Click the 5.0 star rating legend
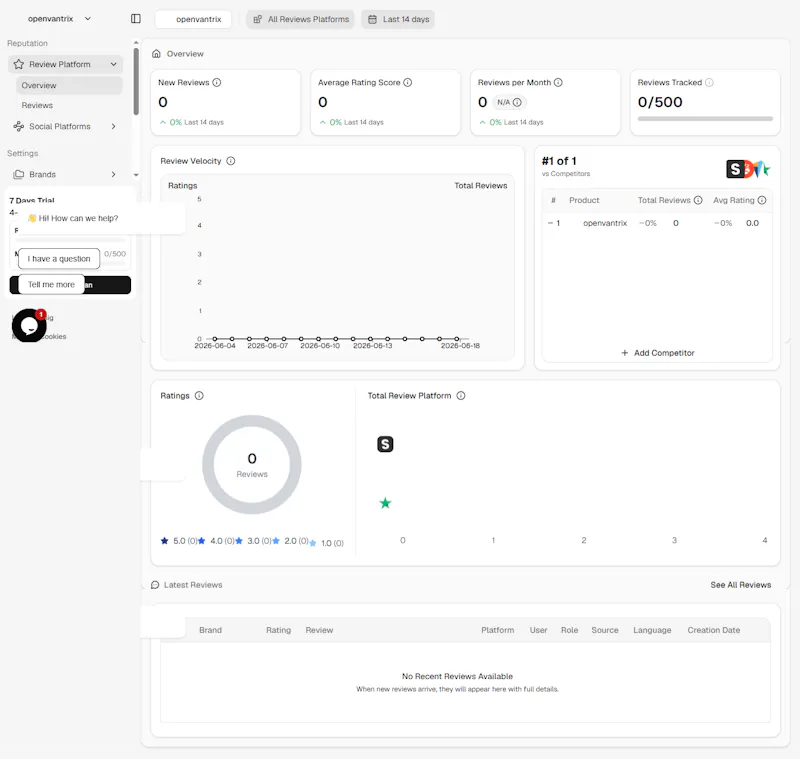800x760 pixels. click(x=179, y=541)
